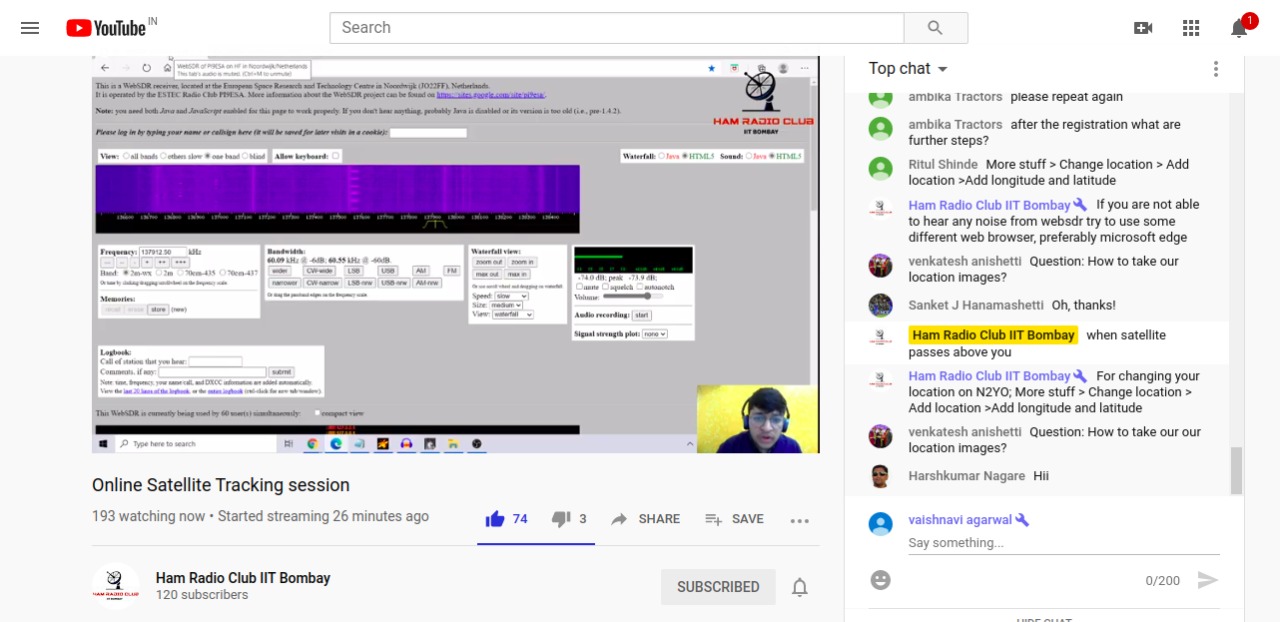Open the Ham Radio Club channel avatar

[116, 586]
